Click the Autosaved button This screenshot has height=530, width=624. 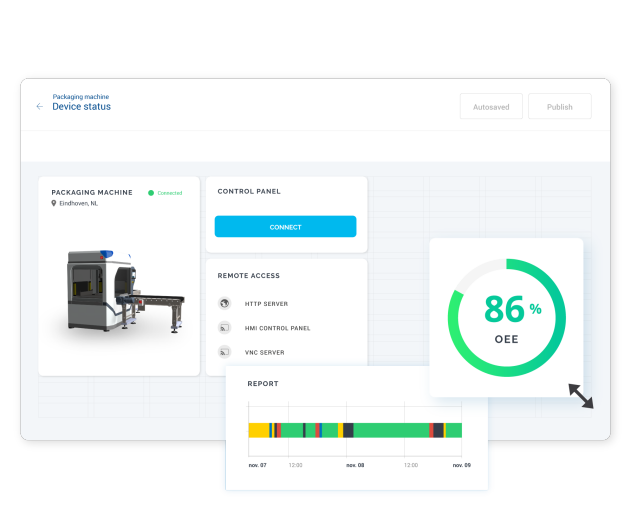(x=491, y=107)
